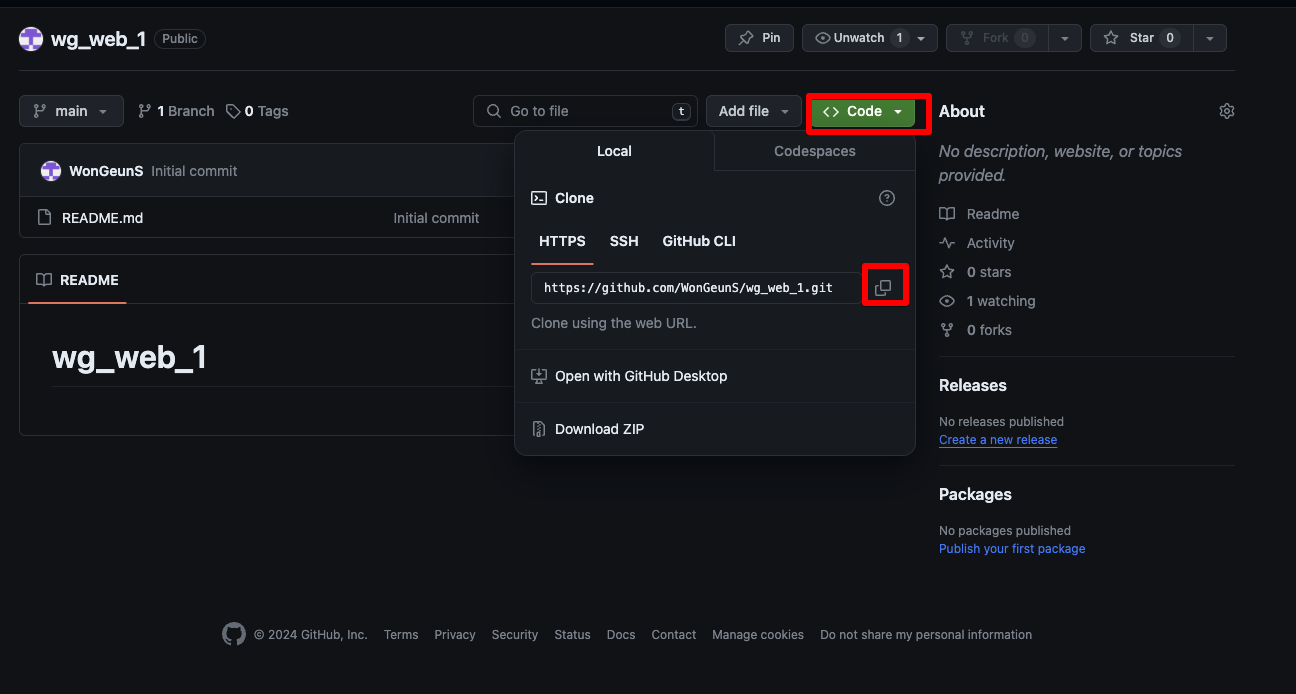Screen dimensions: 1296x694
Task: Open the Star lists dropdown arrow
Action: (1210, 38)
